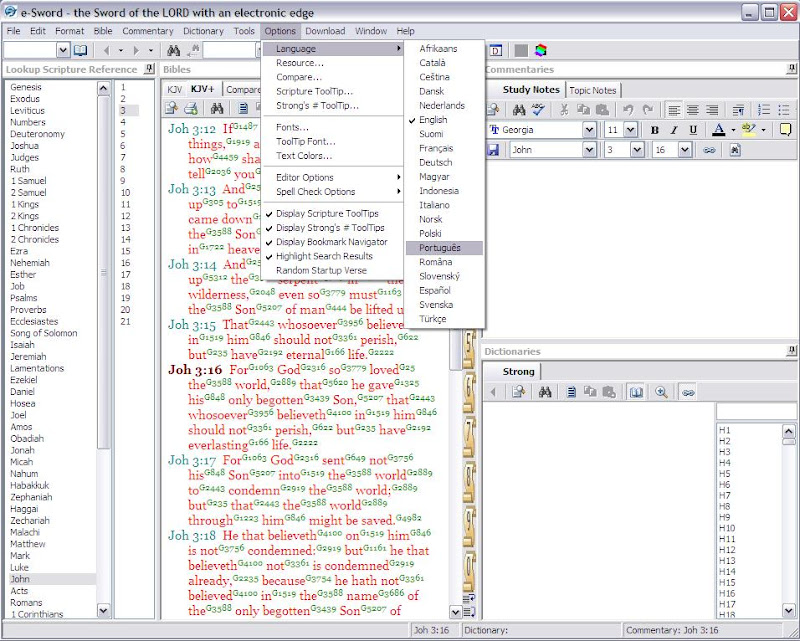Click the multicolored cube icon in the top toolbar
Image resolution: width=800 pixels, height=641 pixels.
click(541, 50)
